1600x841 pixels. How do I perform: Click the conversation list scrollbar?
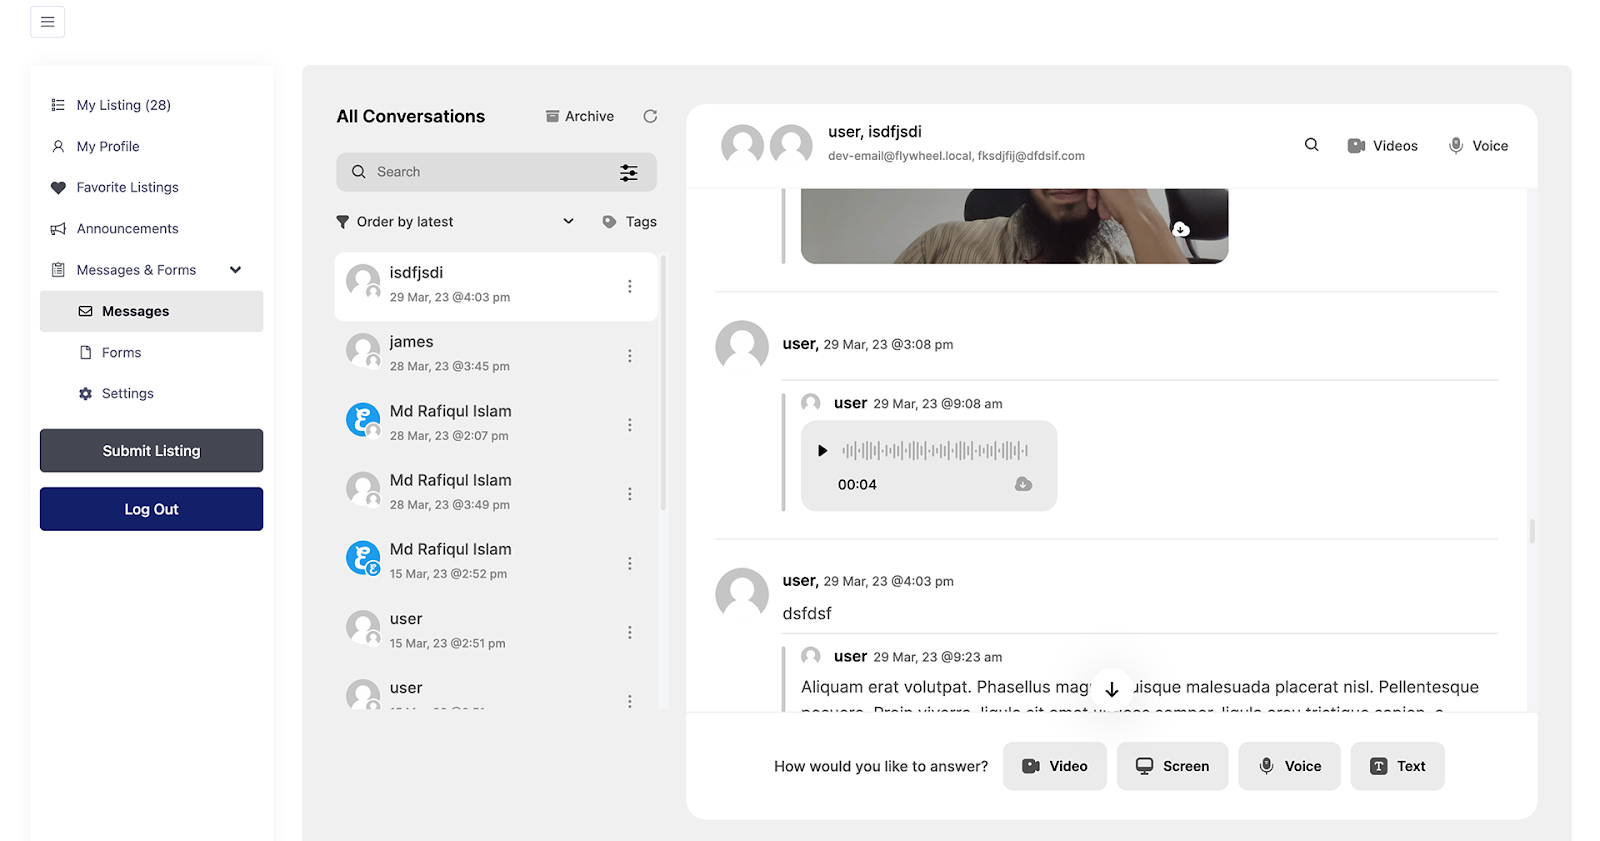tap(663, 382)
